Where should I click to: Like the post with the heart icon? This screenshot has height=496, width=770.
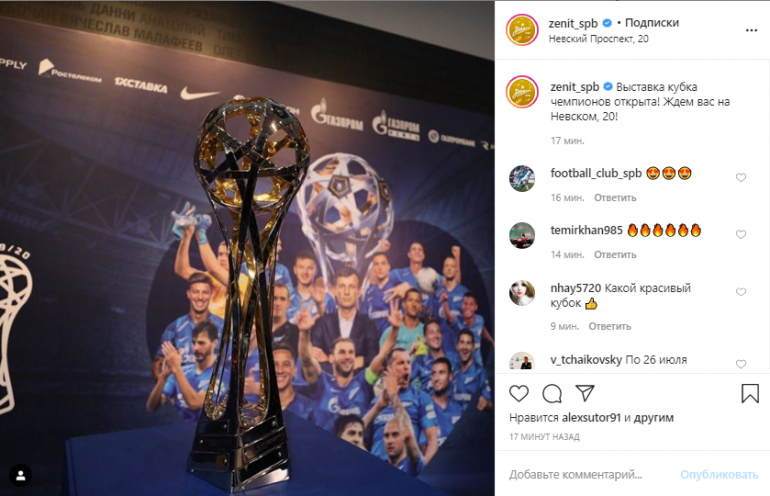tap(519, 393)
